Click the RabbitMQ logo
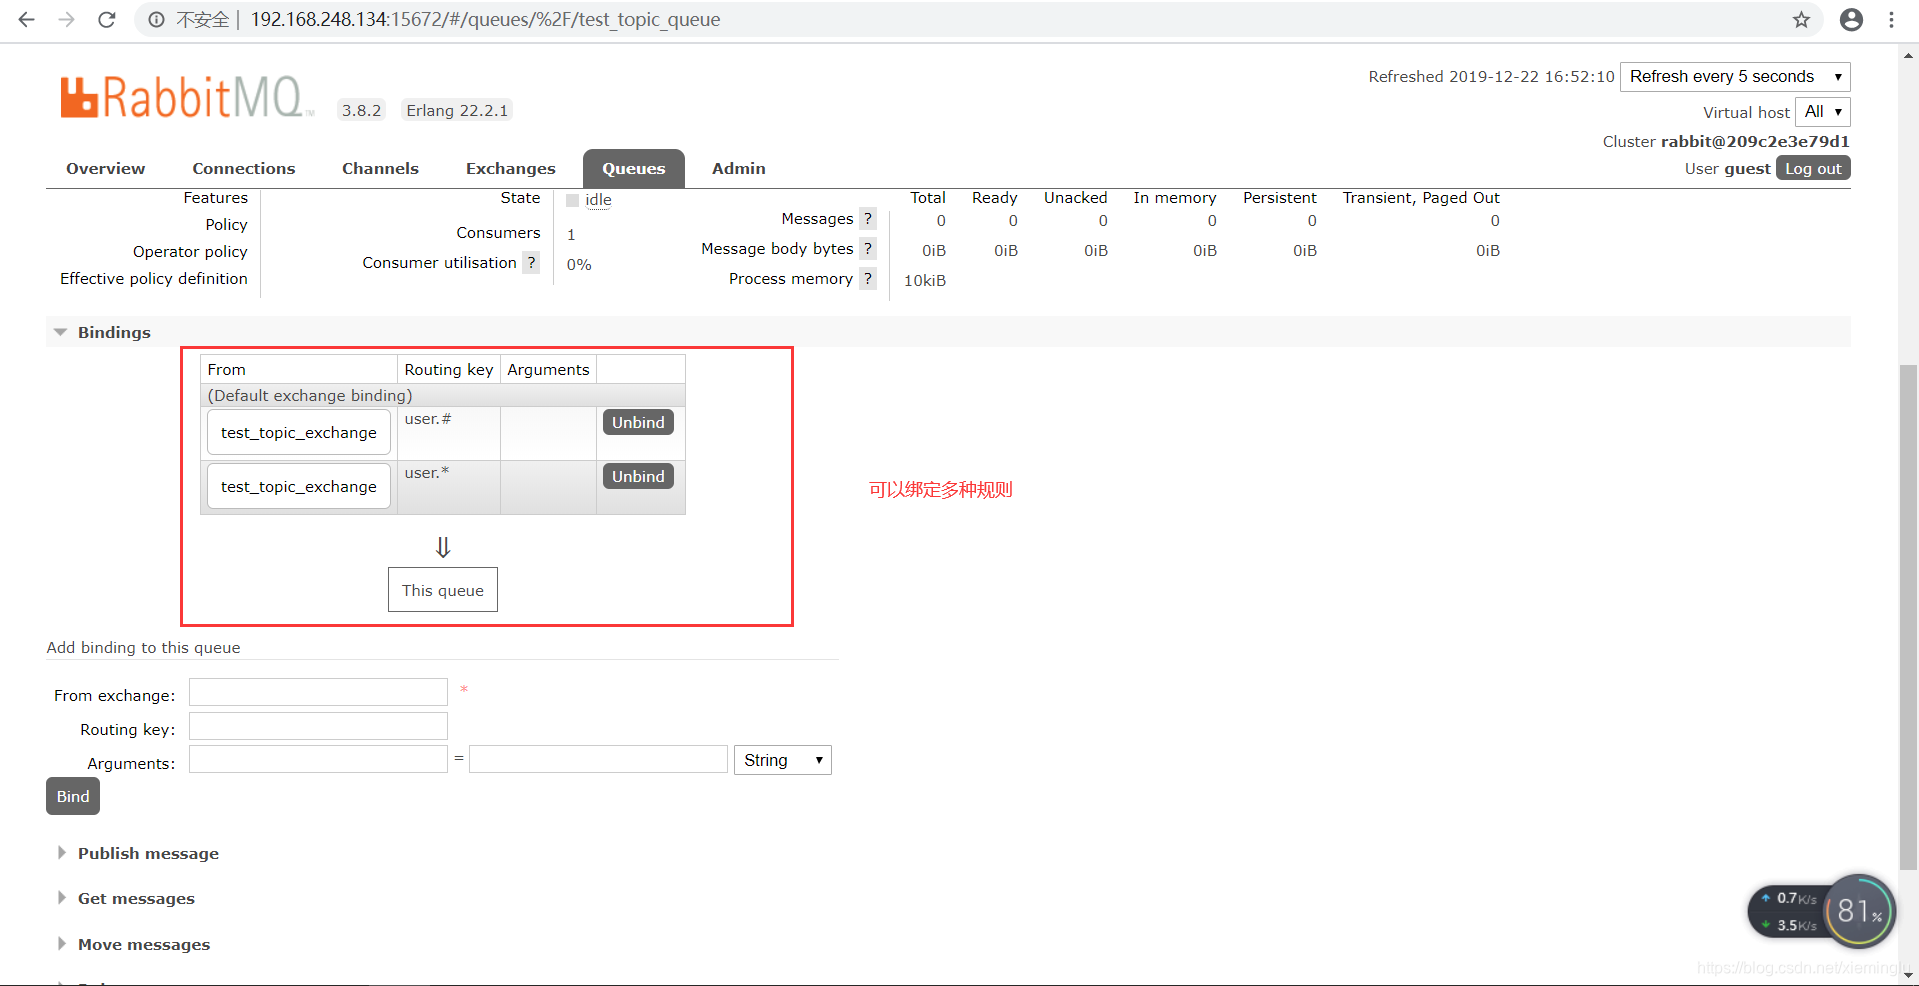The width and height of the screenshot is (1919, 986). point(186,98)
